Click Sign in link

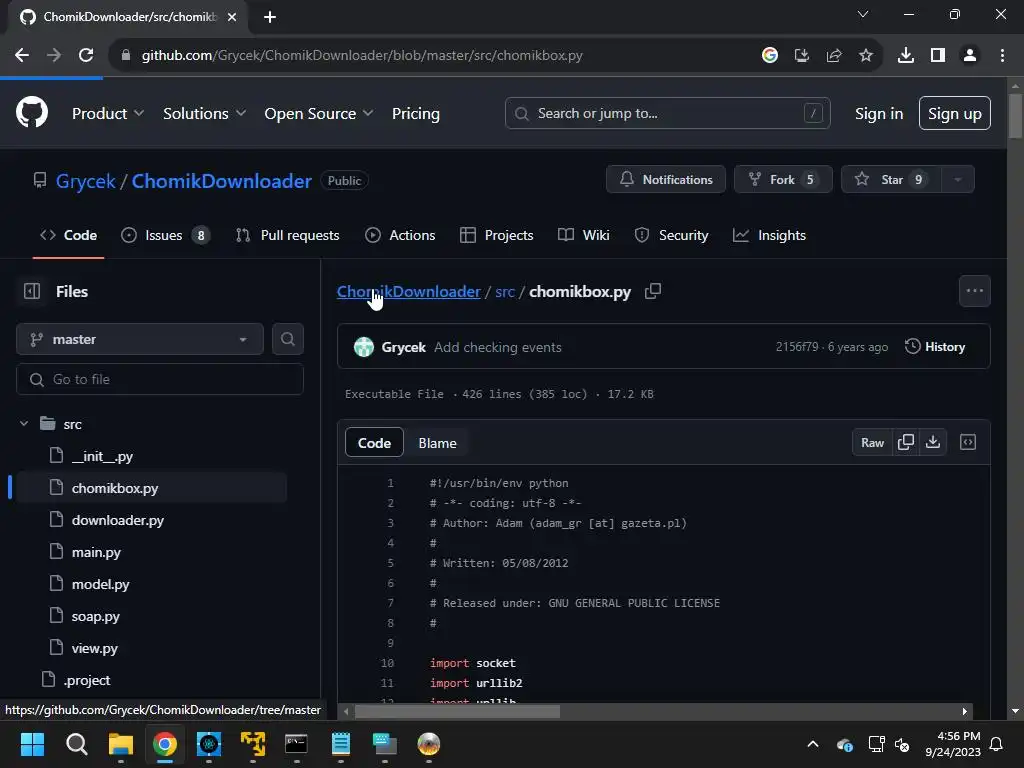pos(879,114)
